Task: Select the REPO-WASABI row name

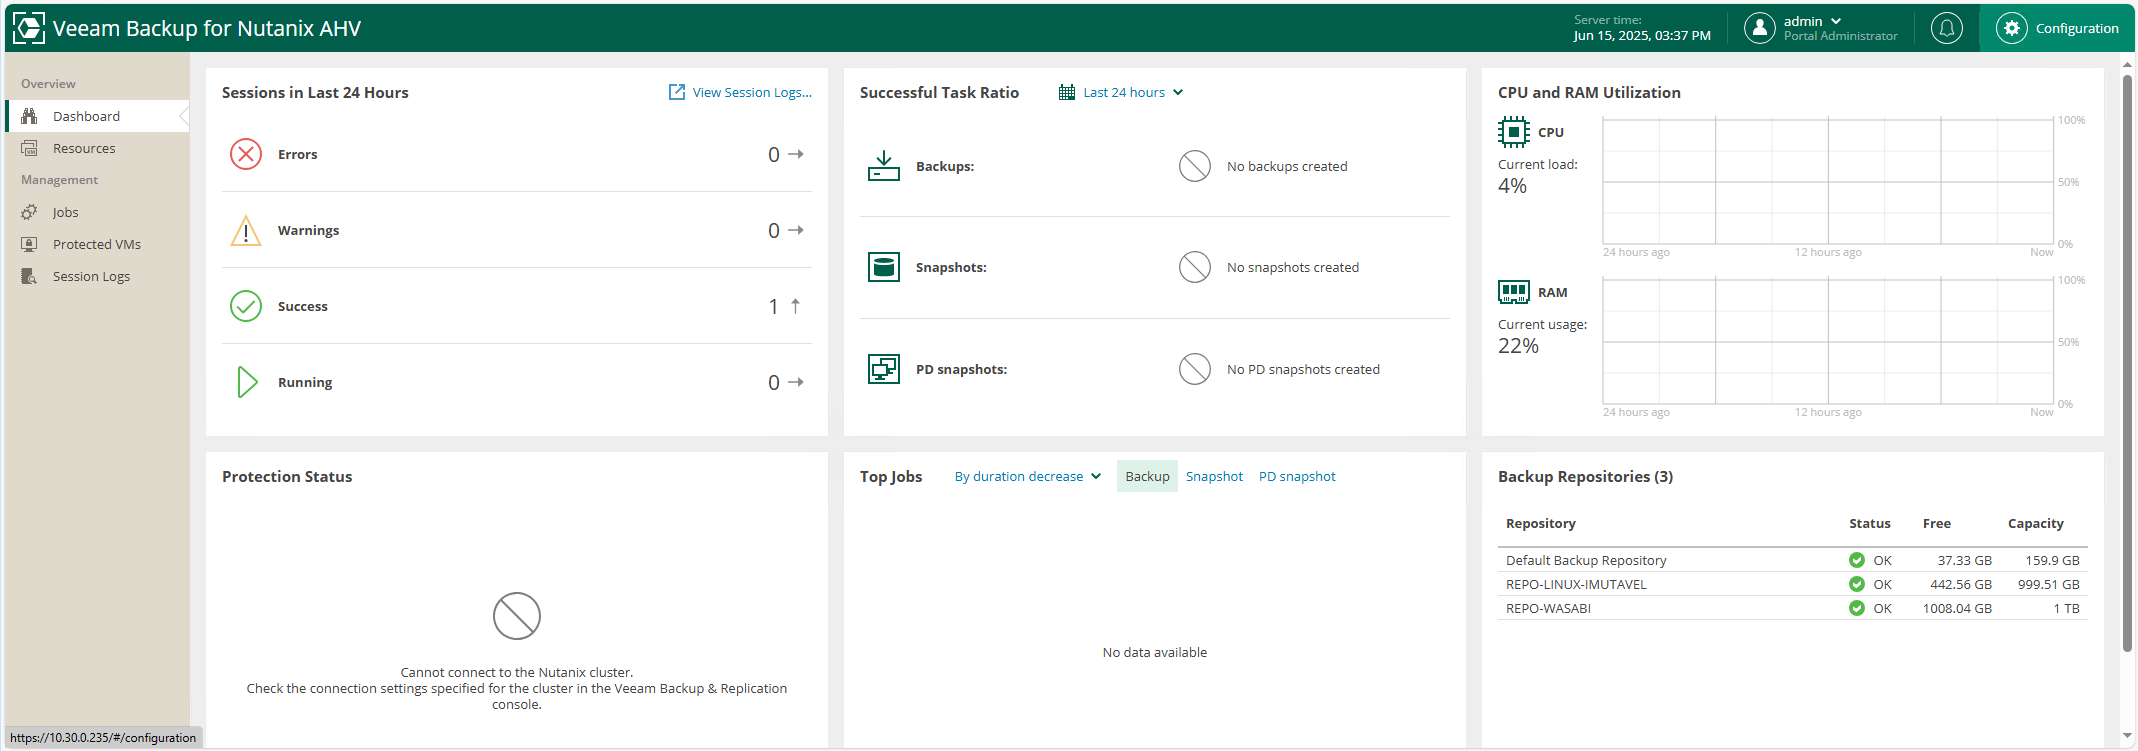Action: 1548,608
